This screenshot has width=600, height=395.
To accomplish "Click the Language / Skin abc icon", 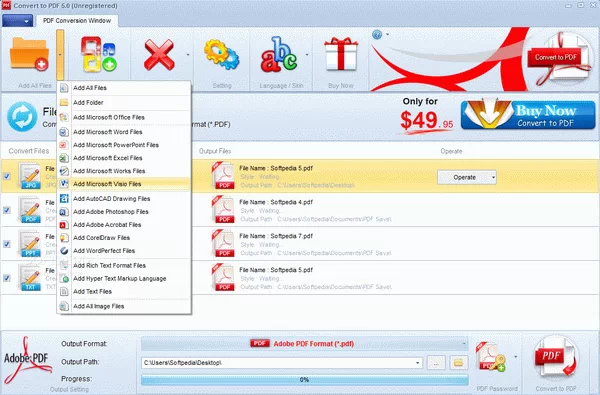I will pyautogui.click(x=279, y=55).
